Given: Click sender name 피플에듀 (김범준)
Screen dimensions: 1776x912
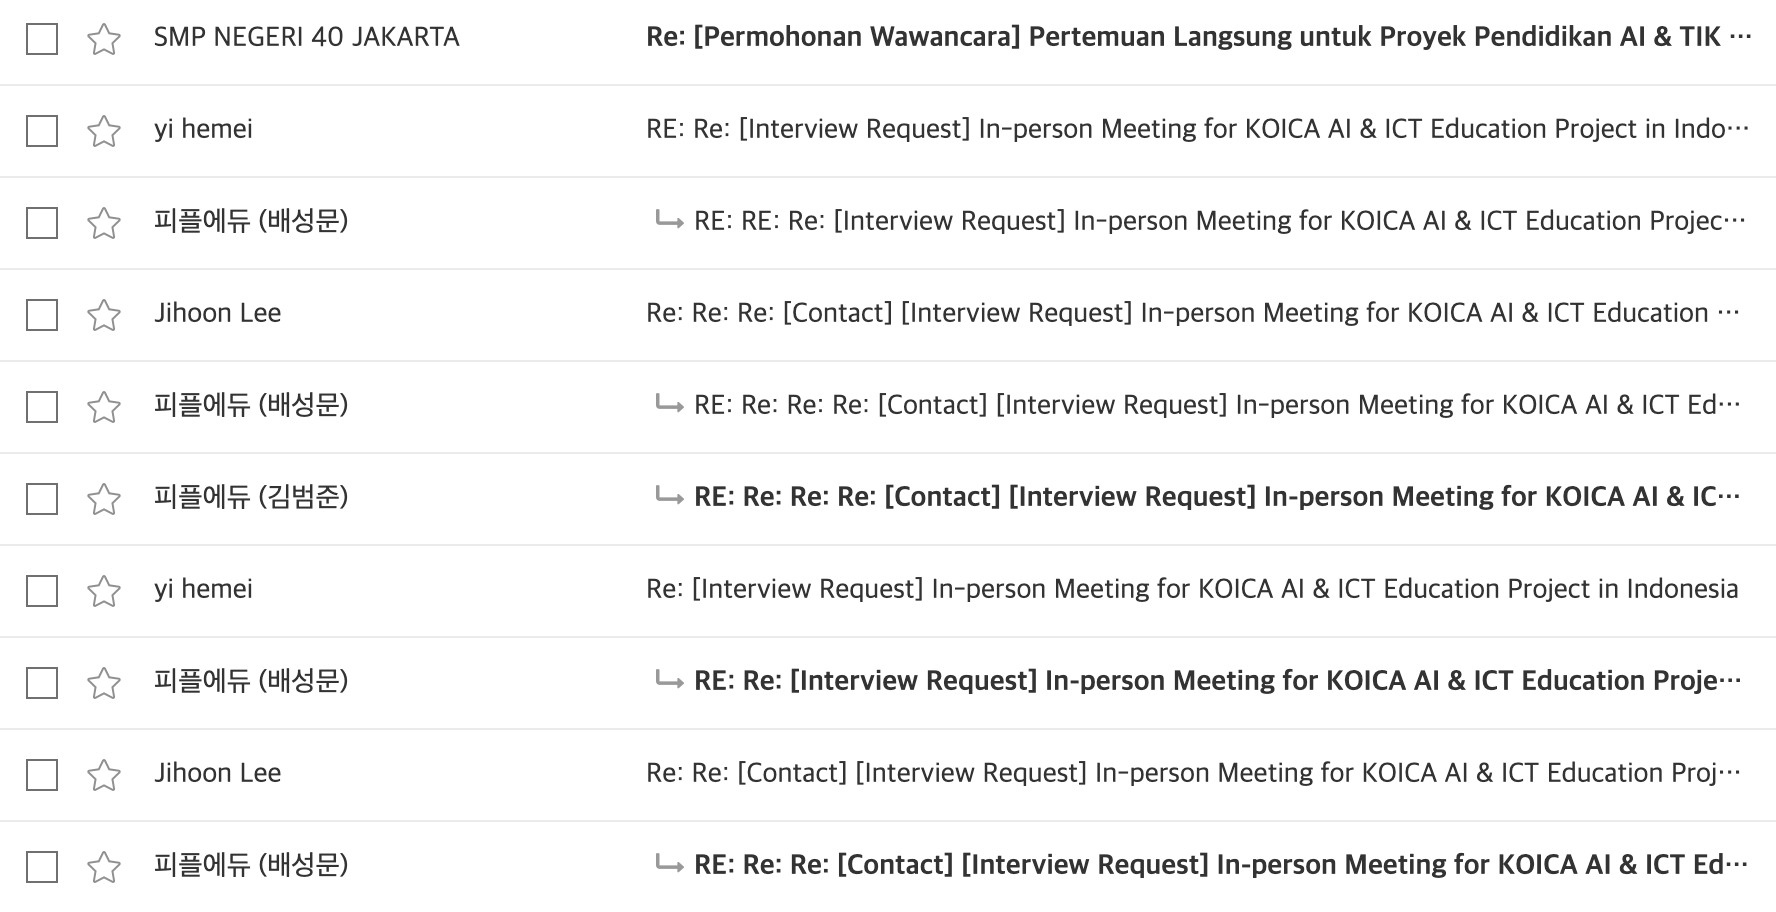Looking at the screenshot, I should point(251,497).
